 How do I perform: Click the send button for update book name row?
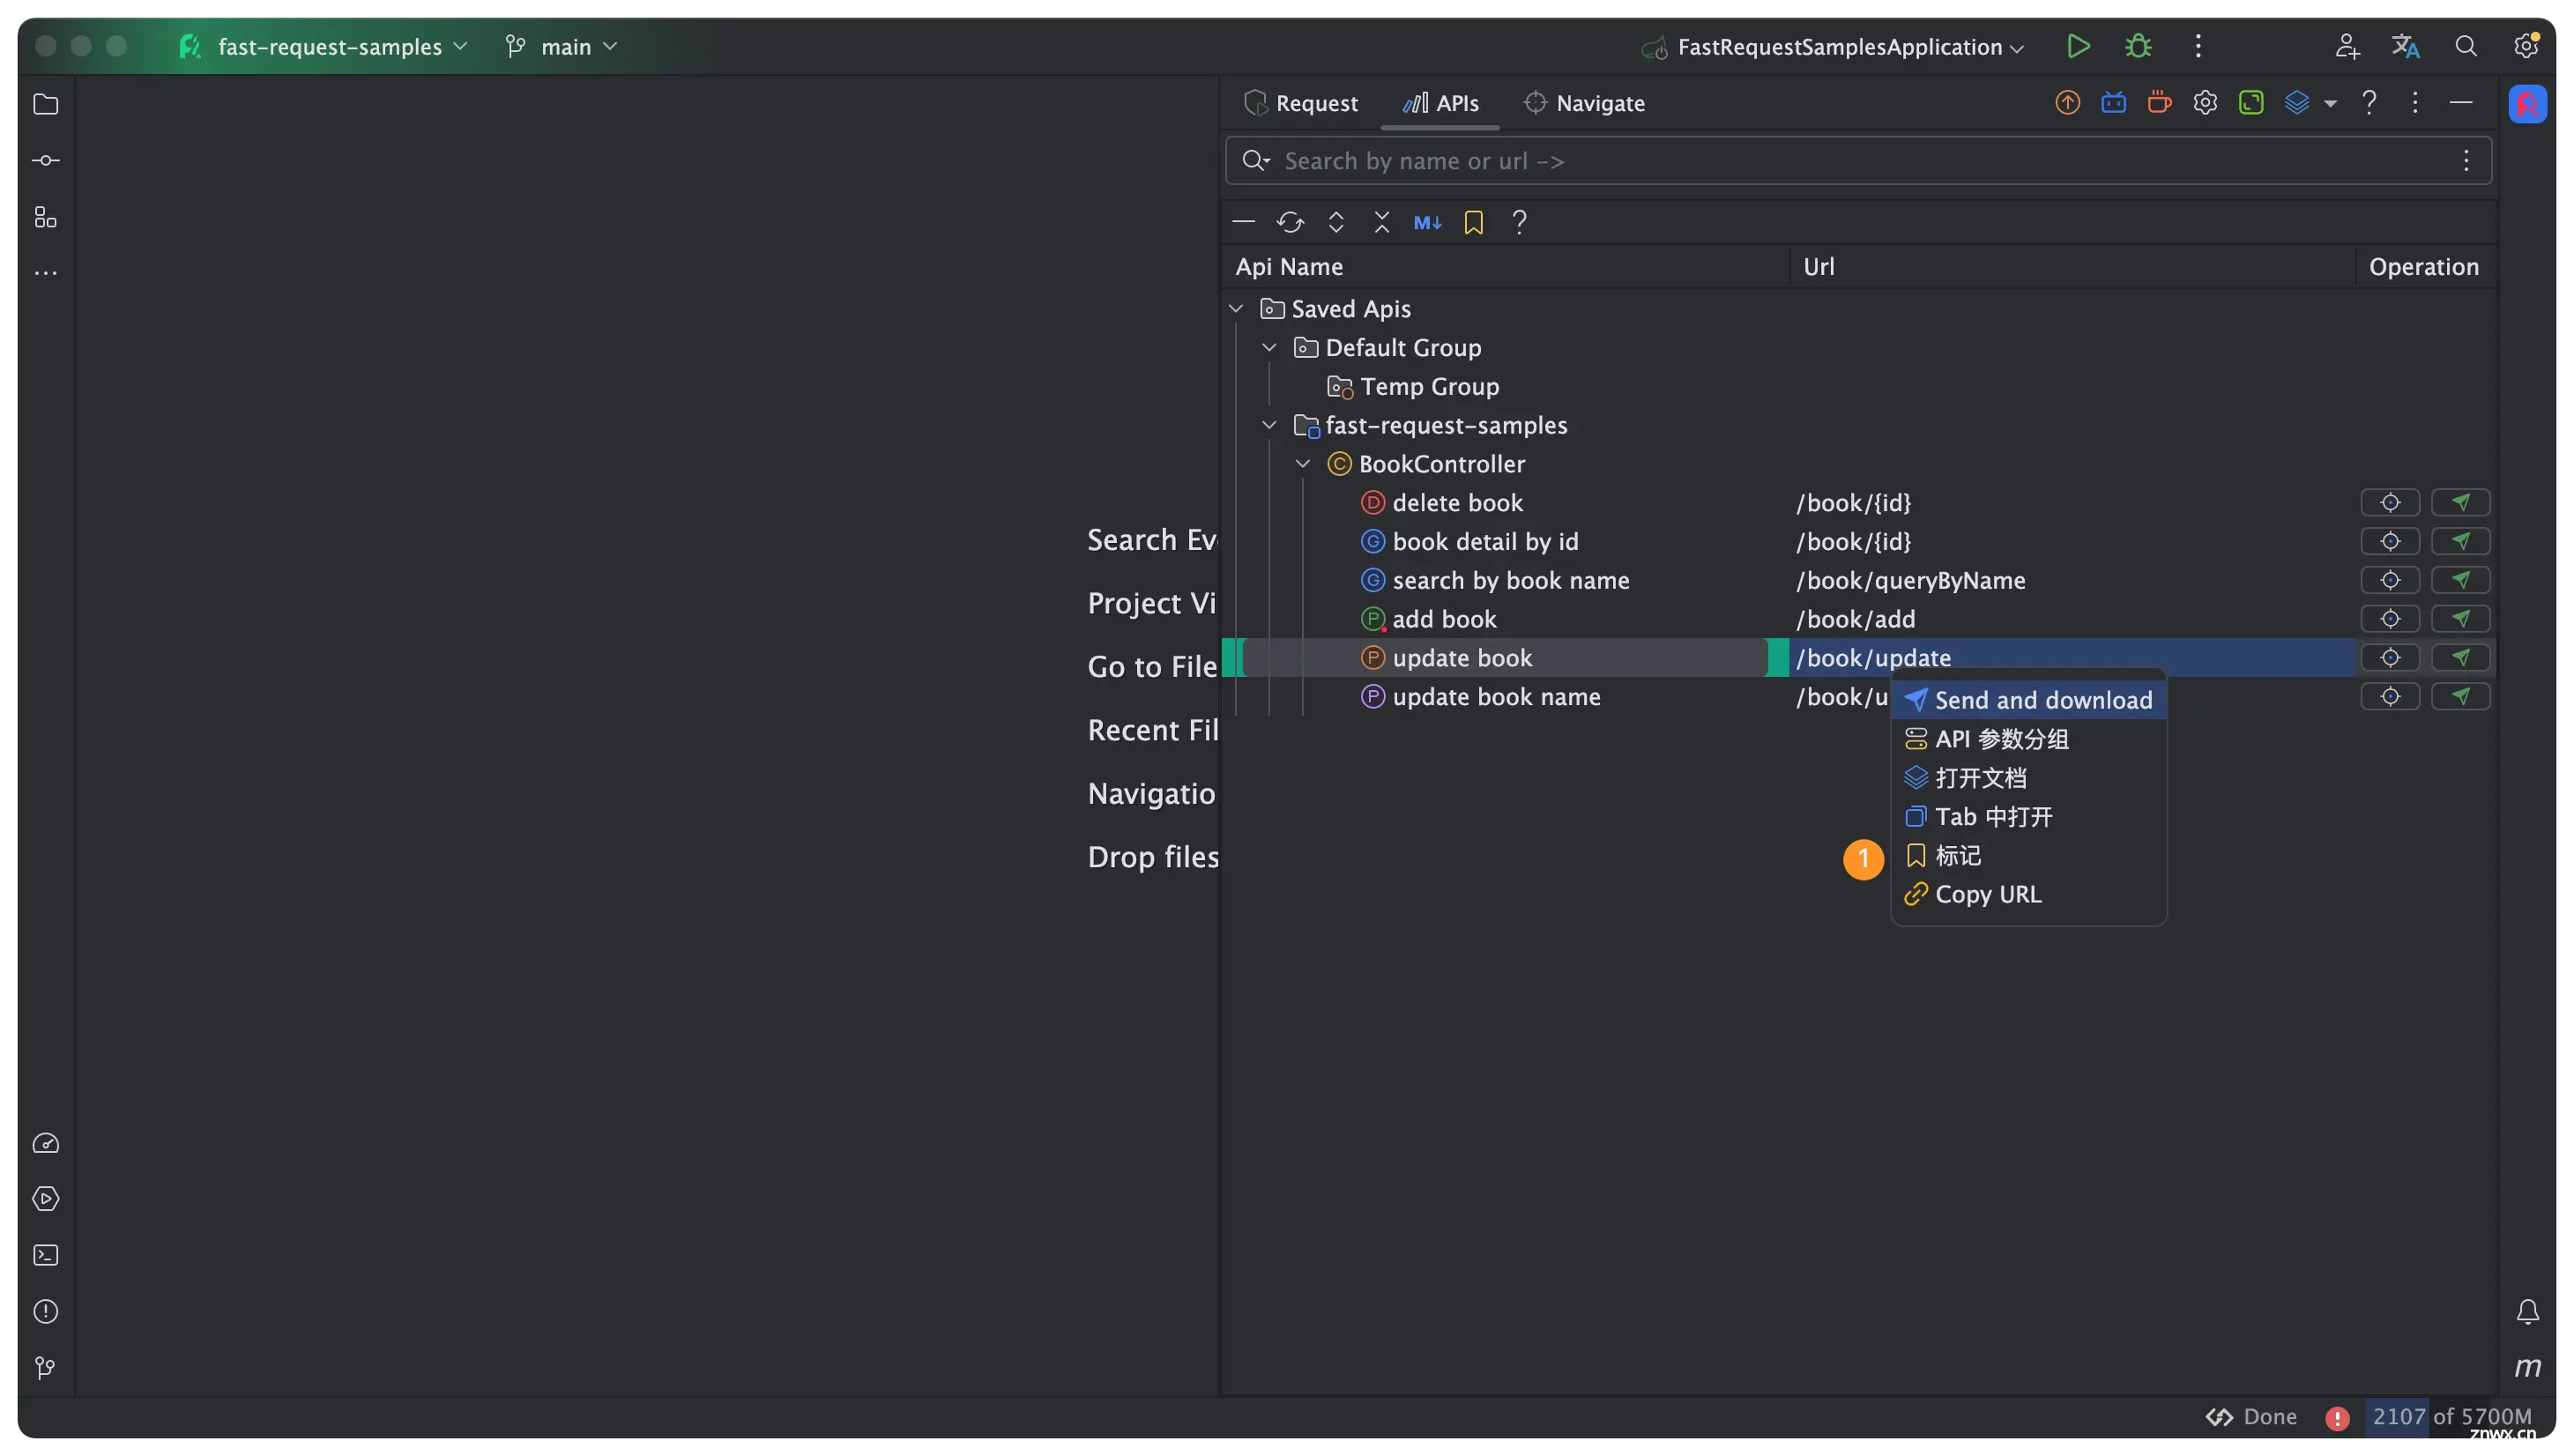2460,697
